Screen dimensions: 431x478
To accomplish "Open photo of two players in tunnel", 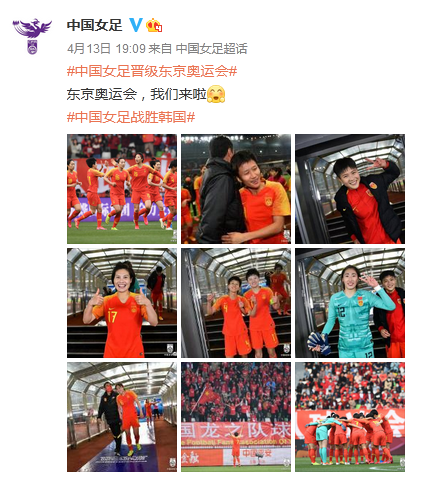I will [236, 303].
